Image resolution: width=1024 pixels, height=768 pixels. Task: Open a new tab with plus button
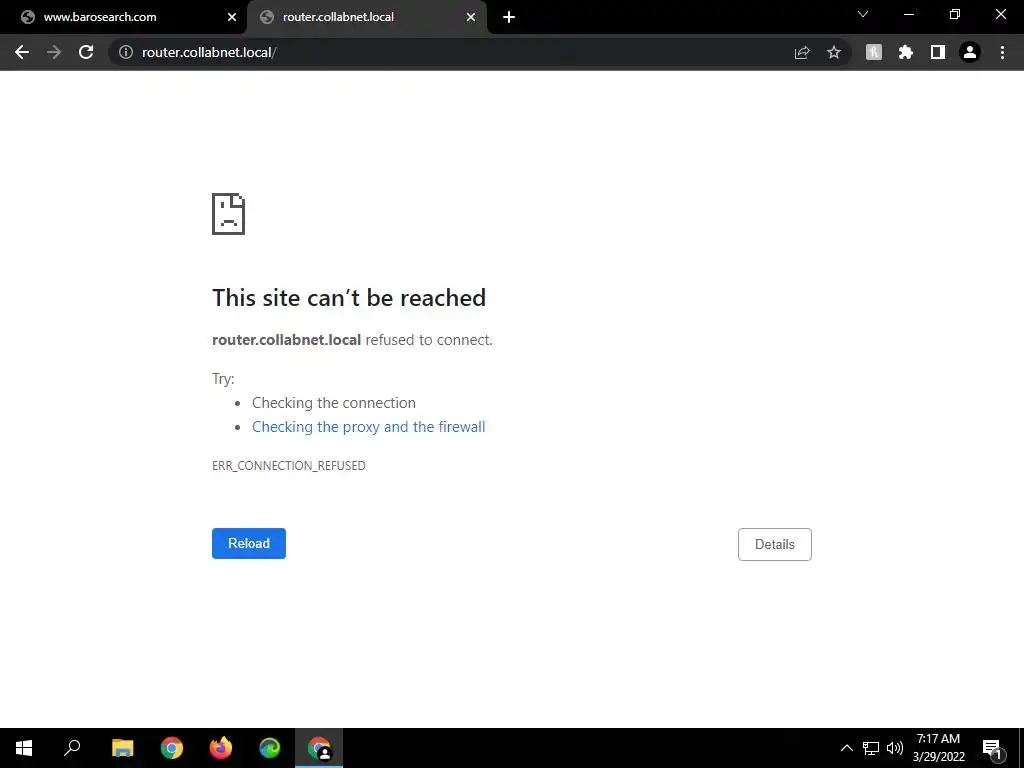[509, 17]
